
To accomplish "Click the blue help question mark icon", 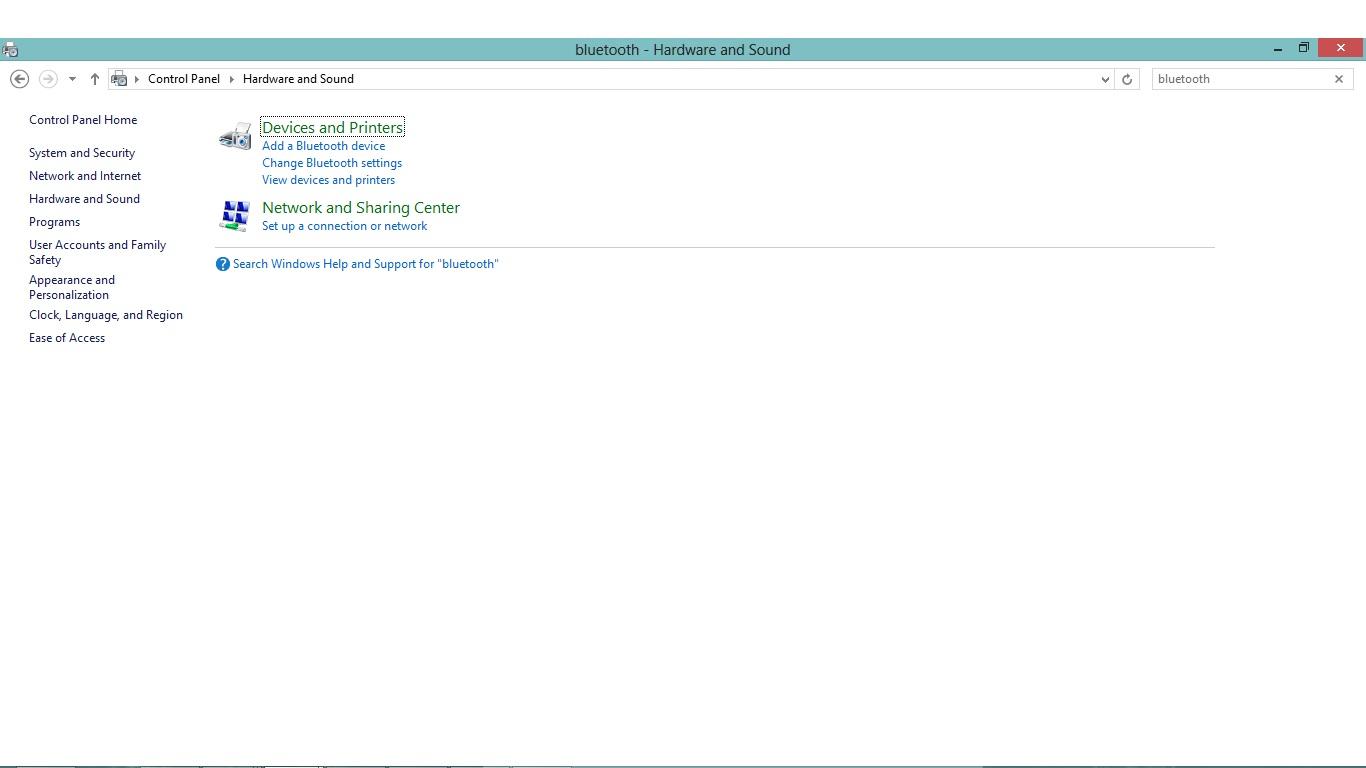I will pyautogui.click(x=223, y=264).
